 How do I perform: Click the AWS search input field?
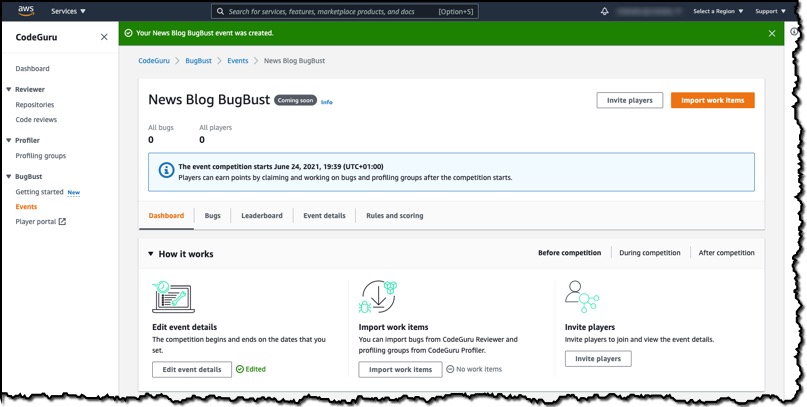tap(345, 11)
